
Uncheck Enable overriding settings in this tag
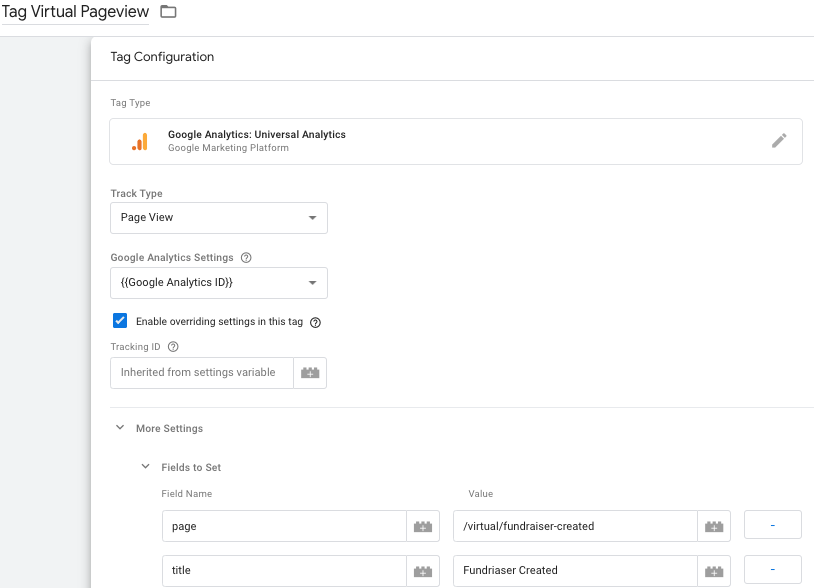pyautogui.click(x=120, y=321)
